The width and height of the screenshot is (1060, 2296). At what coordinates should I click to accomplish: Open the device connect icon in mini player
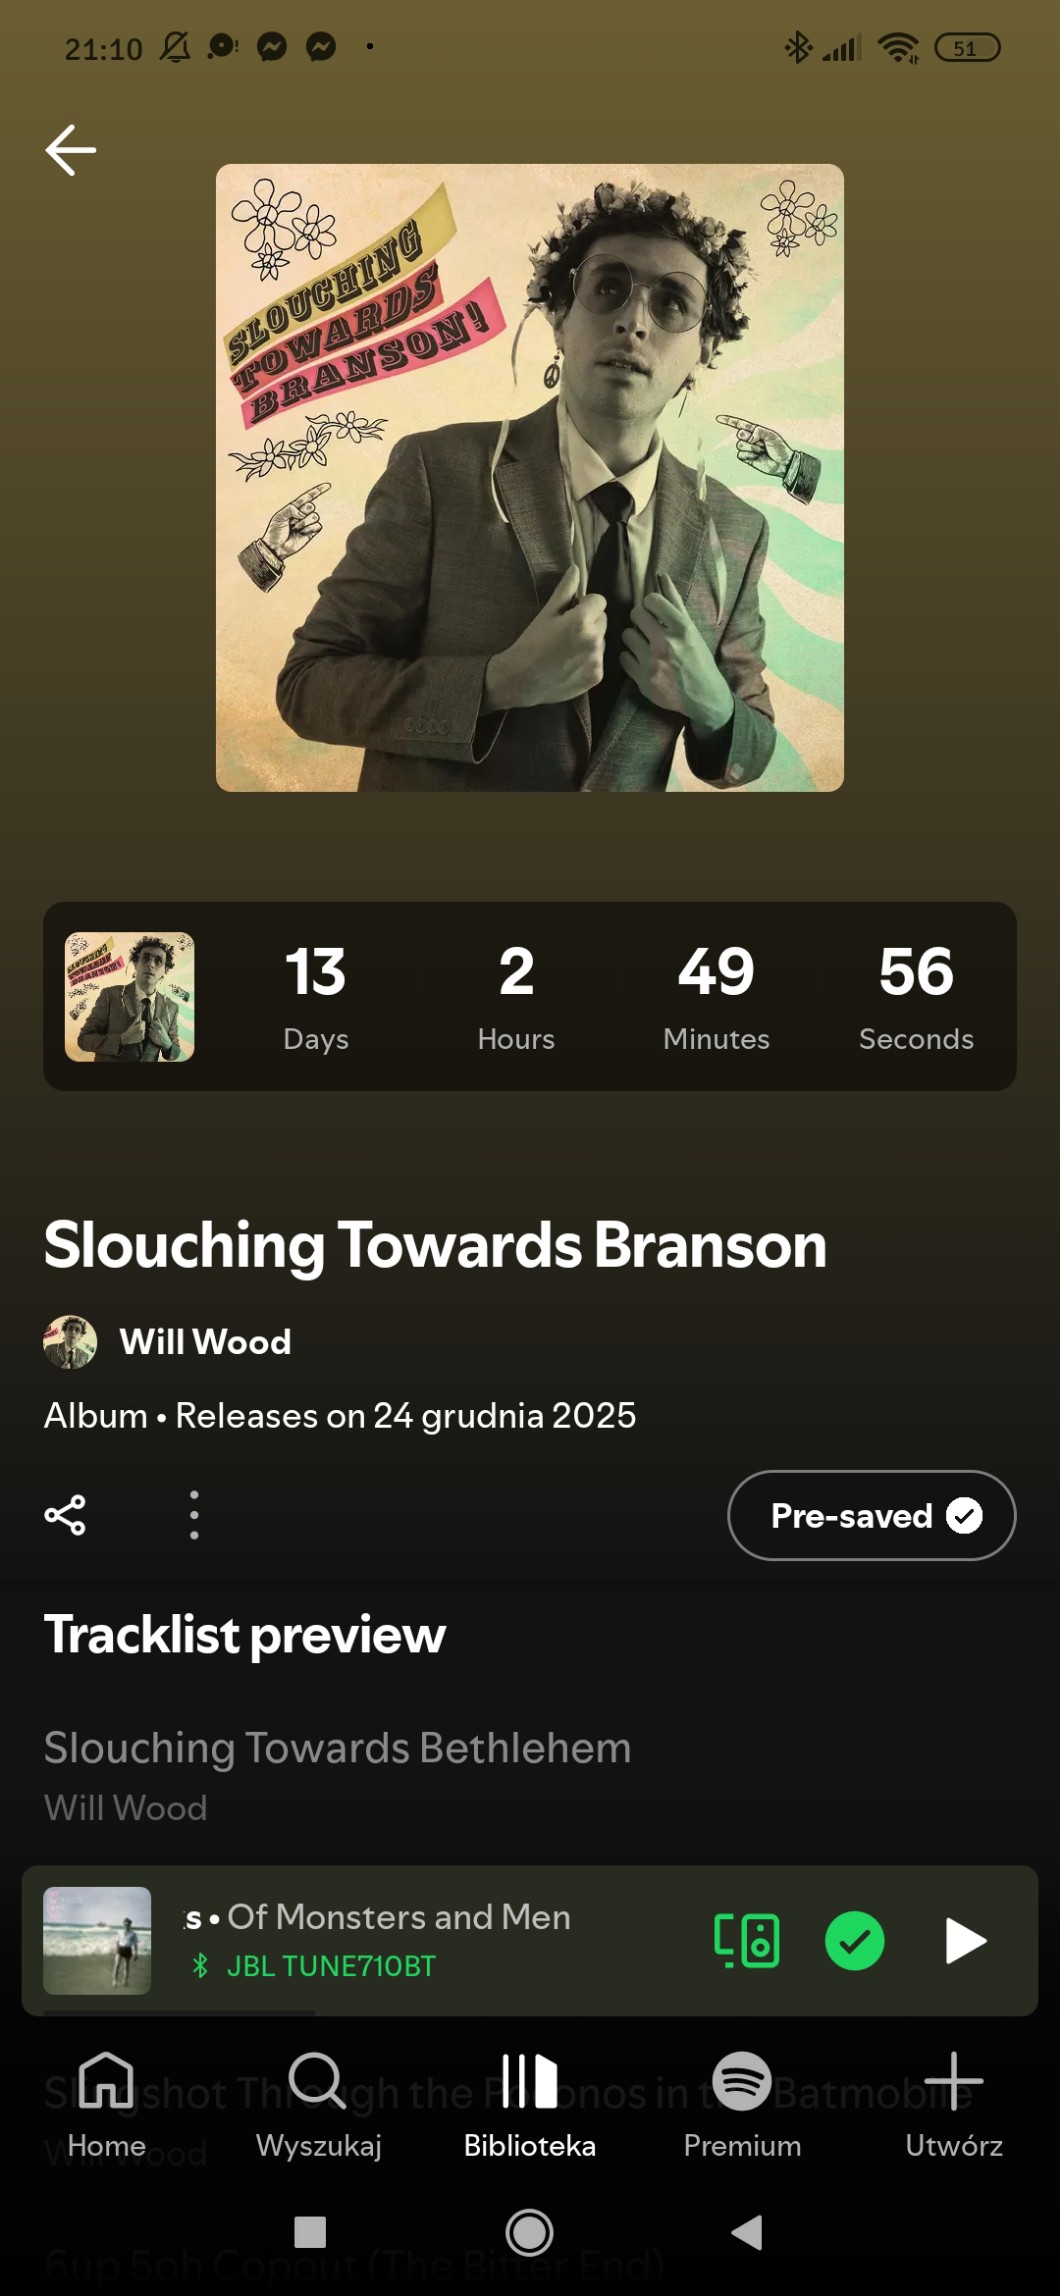pos(747,1941)
